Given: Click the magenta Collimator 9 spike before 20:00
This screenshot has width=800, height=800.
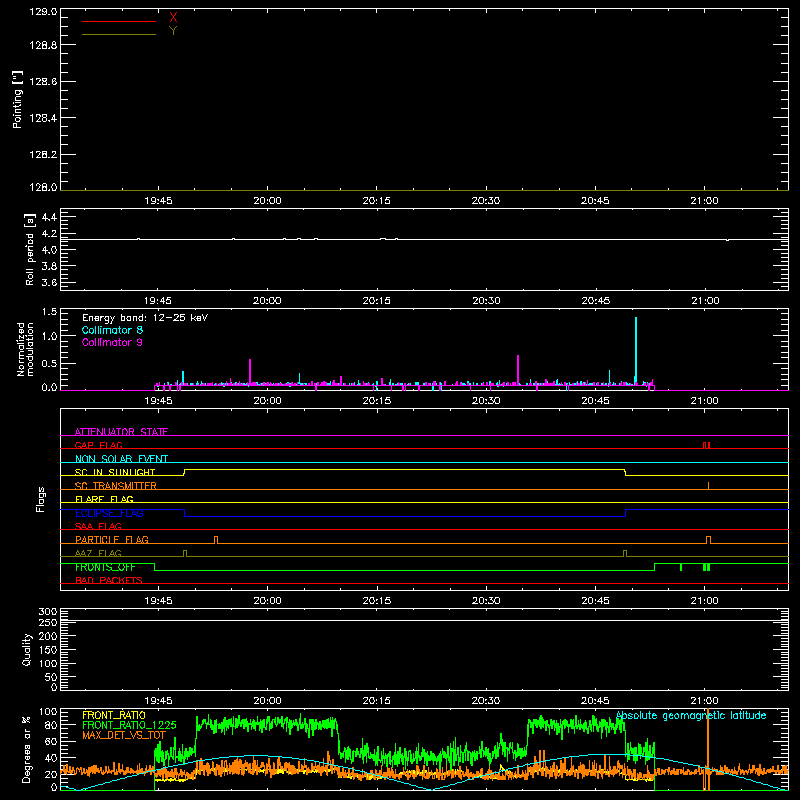Looking at the screenshot, I should click(250, 371).
